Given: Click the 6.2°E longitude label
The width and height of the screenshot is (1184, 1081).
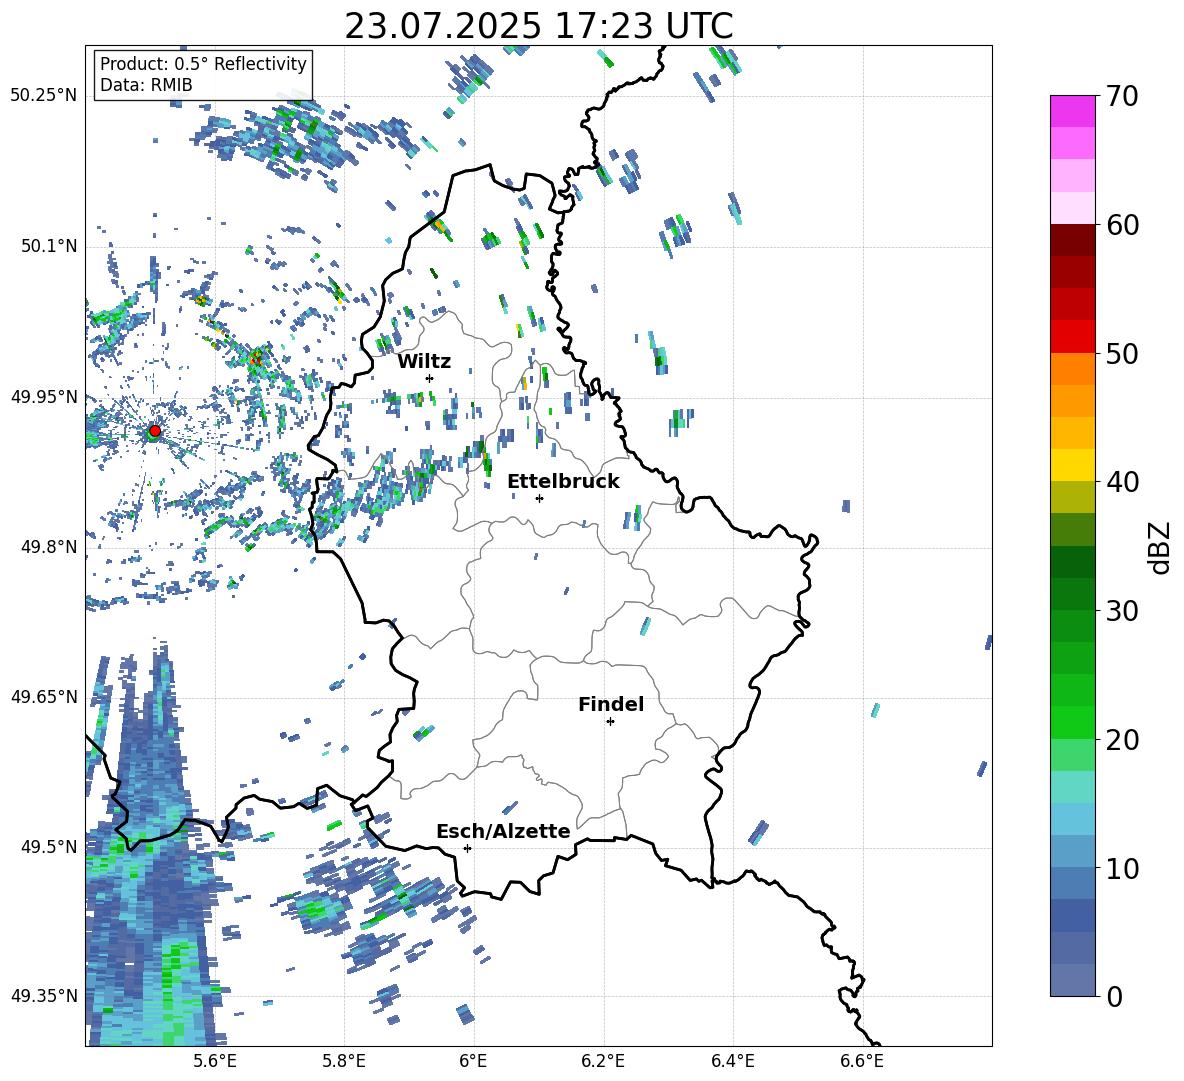Looking at the screenshot, I should 603,1061.
